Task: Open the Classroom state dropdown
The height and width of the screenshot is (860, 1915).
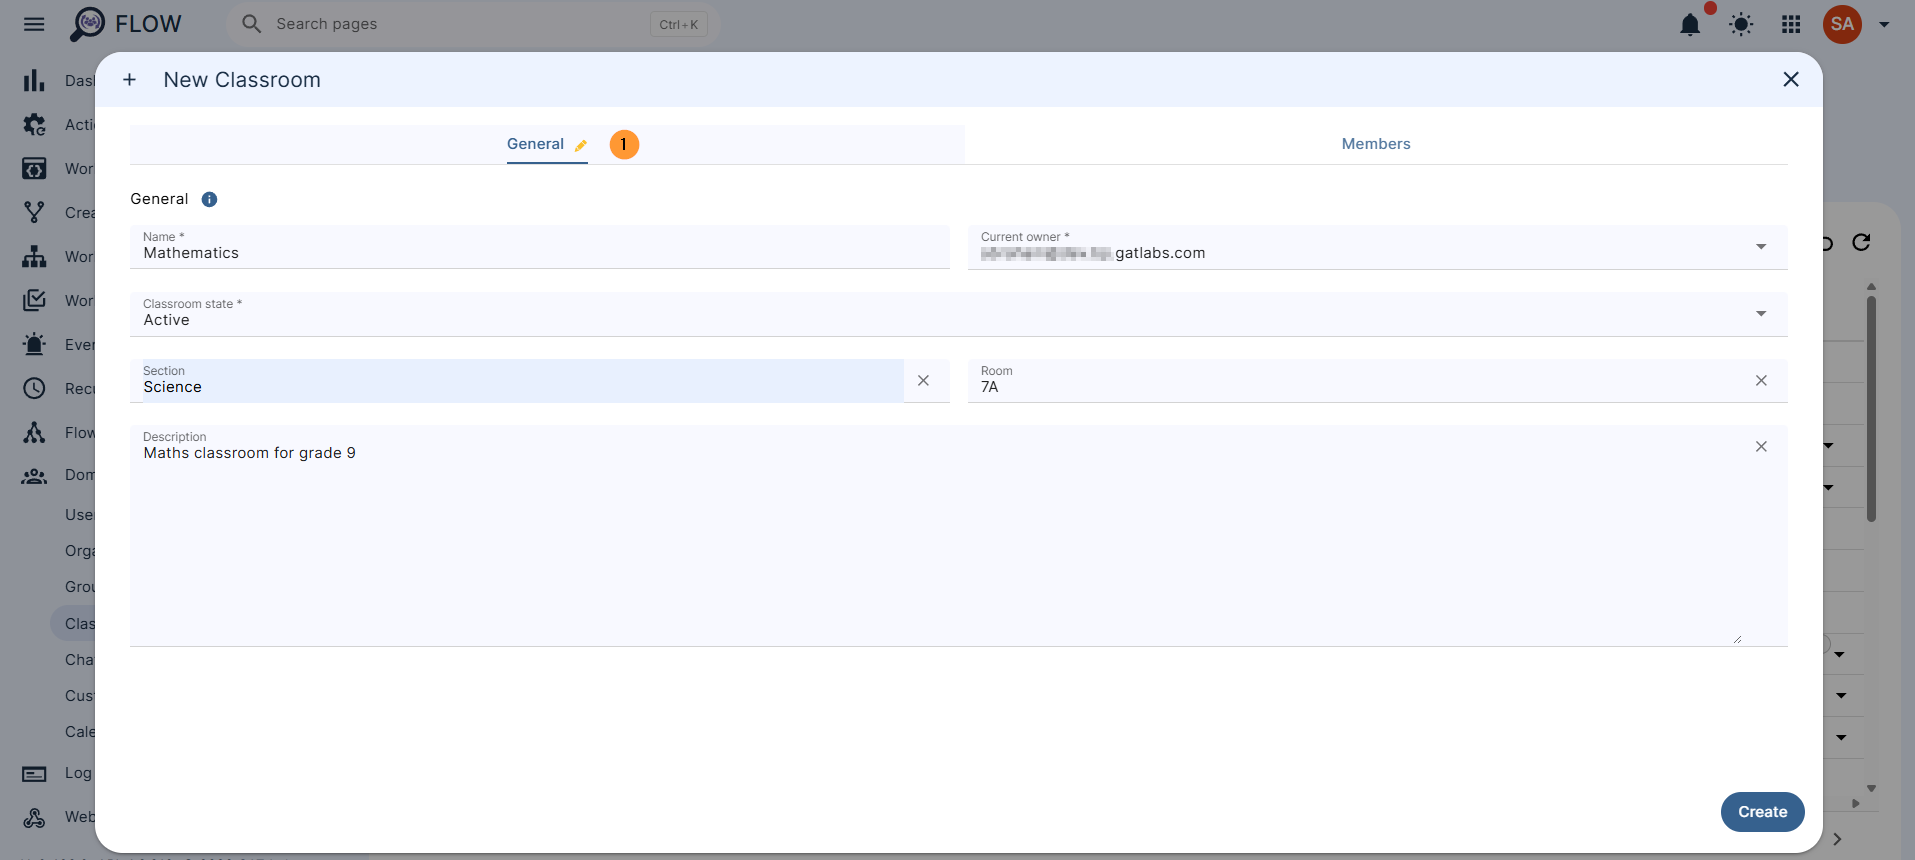Action: coord(958,314)
